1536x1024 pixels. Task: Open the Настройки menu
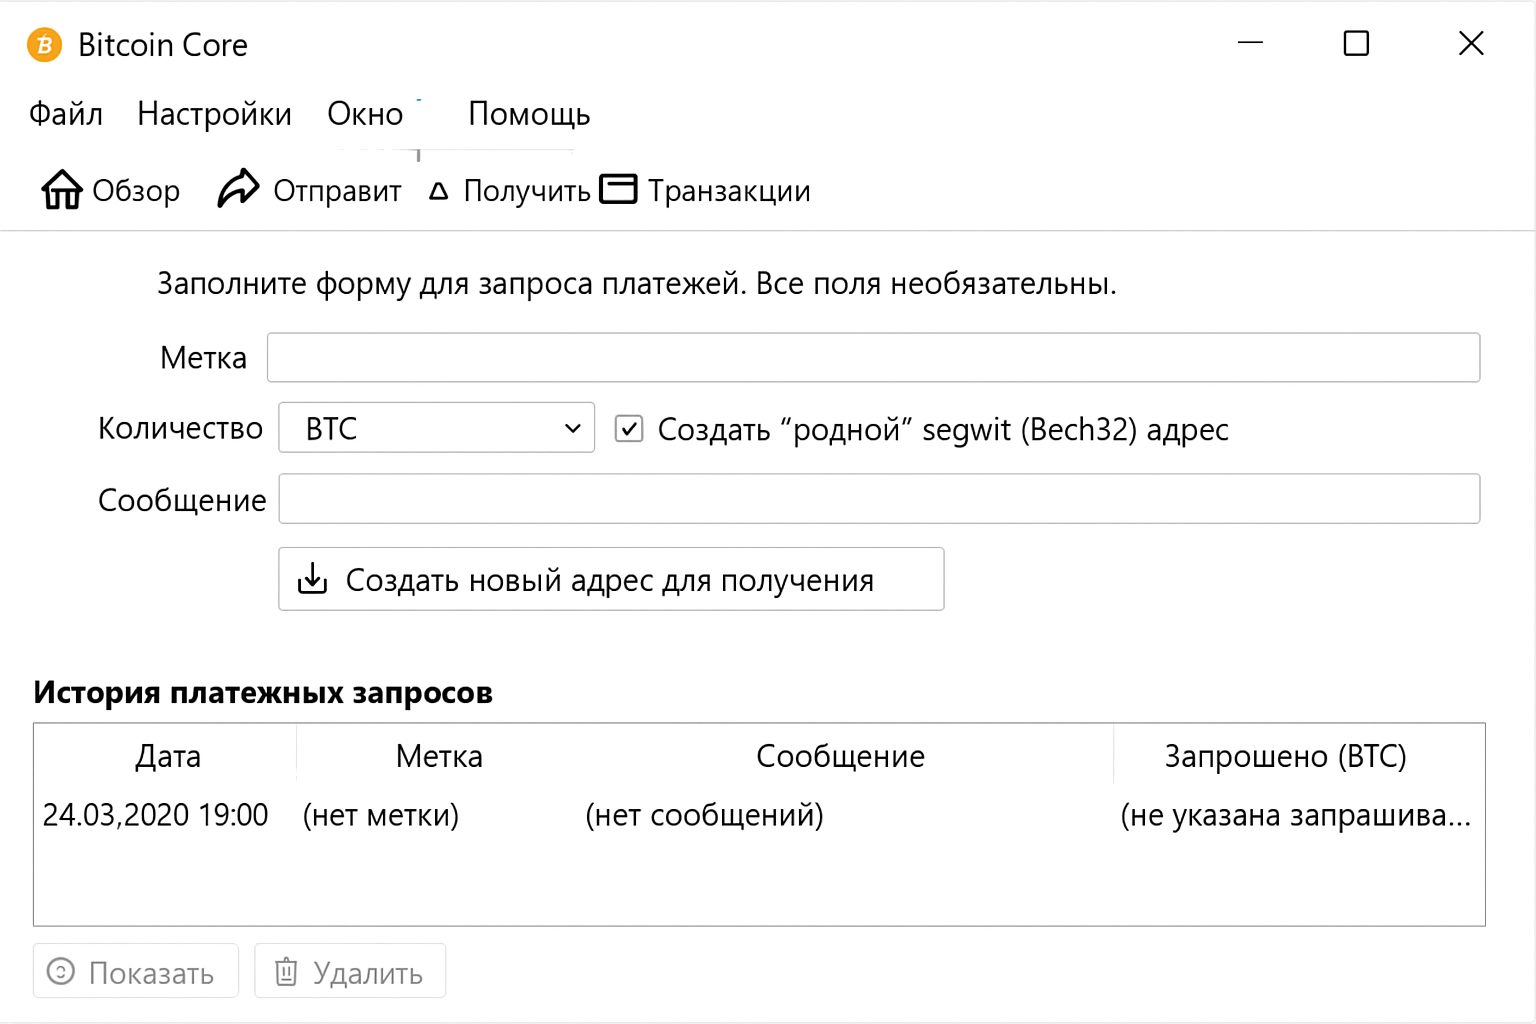pyautogui.click(x=214, y=114)
